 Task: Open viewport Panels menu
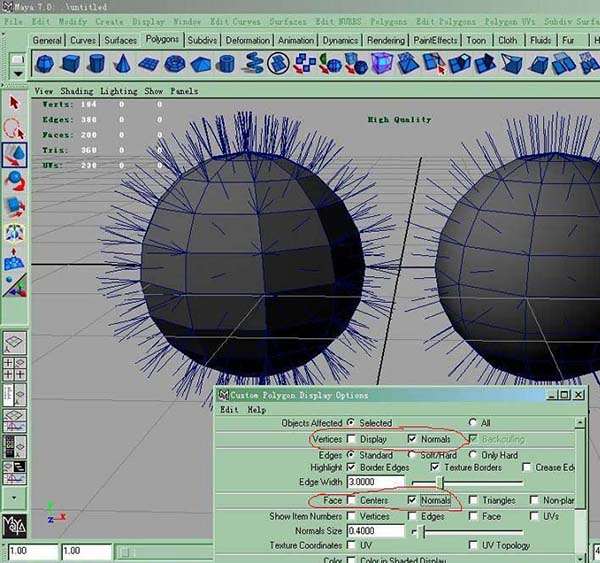pyautogui.click(x=184, y=91)
